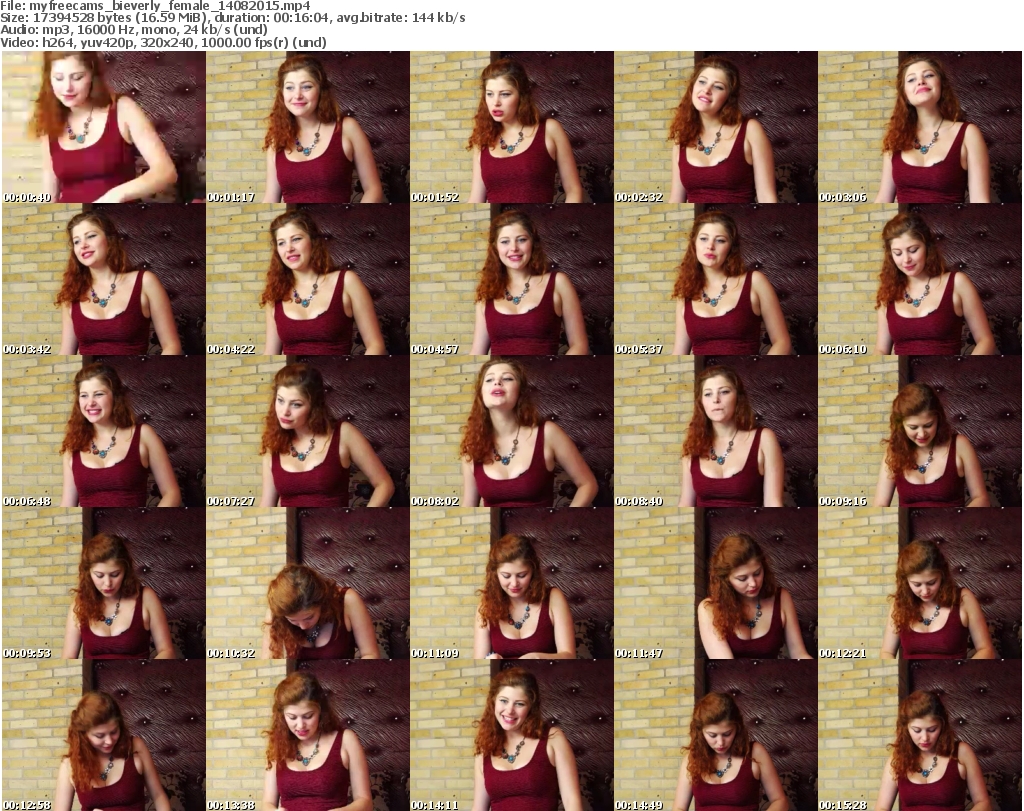
Task: Click the thumbnail stamped 00:00:40
Action: 104,127
